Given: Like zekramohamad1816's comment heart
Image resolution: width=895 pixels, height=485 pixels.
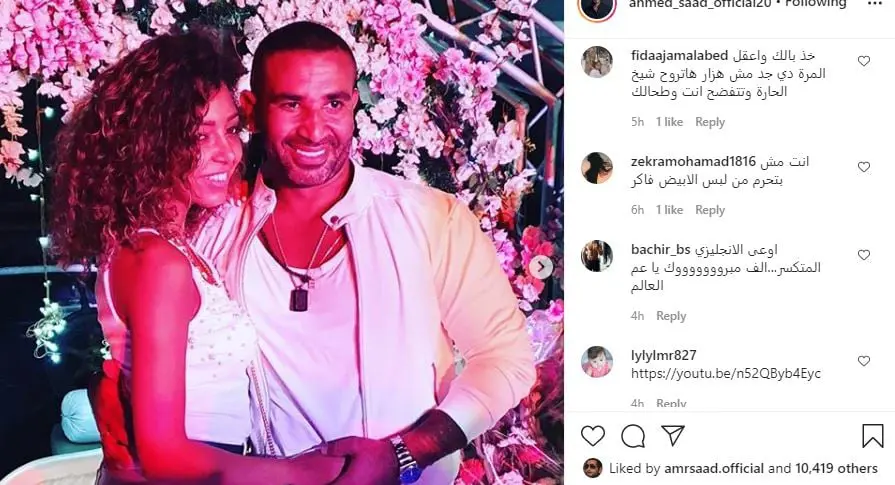Looking at the screenshot, I should (x=864, y=167).
